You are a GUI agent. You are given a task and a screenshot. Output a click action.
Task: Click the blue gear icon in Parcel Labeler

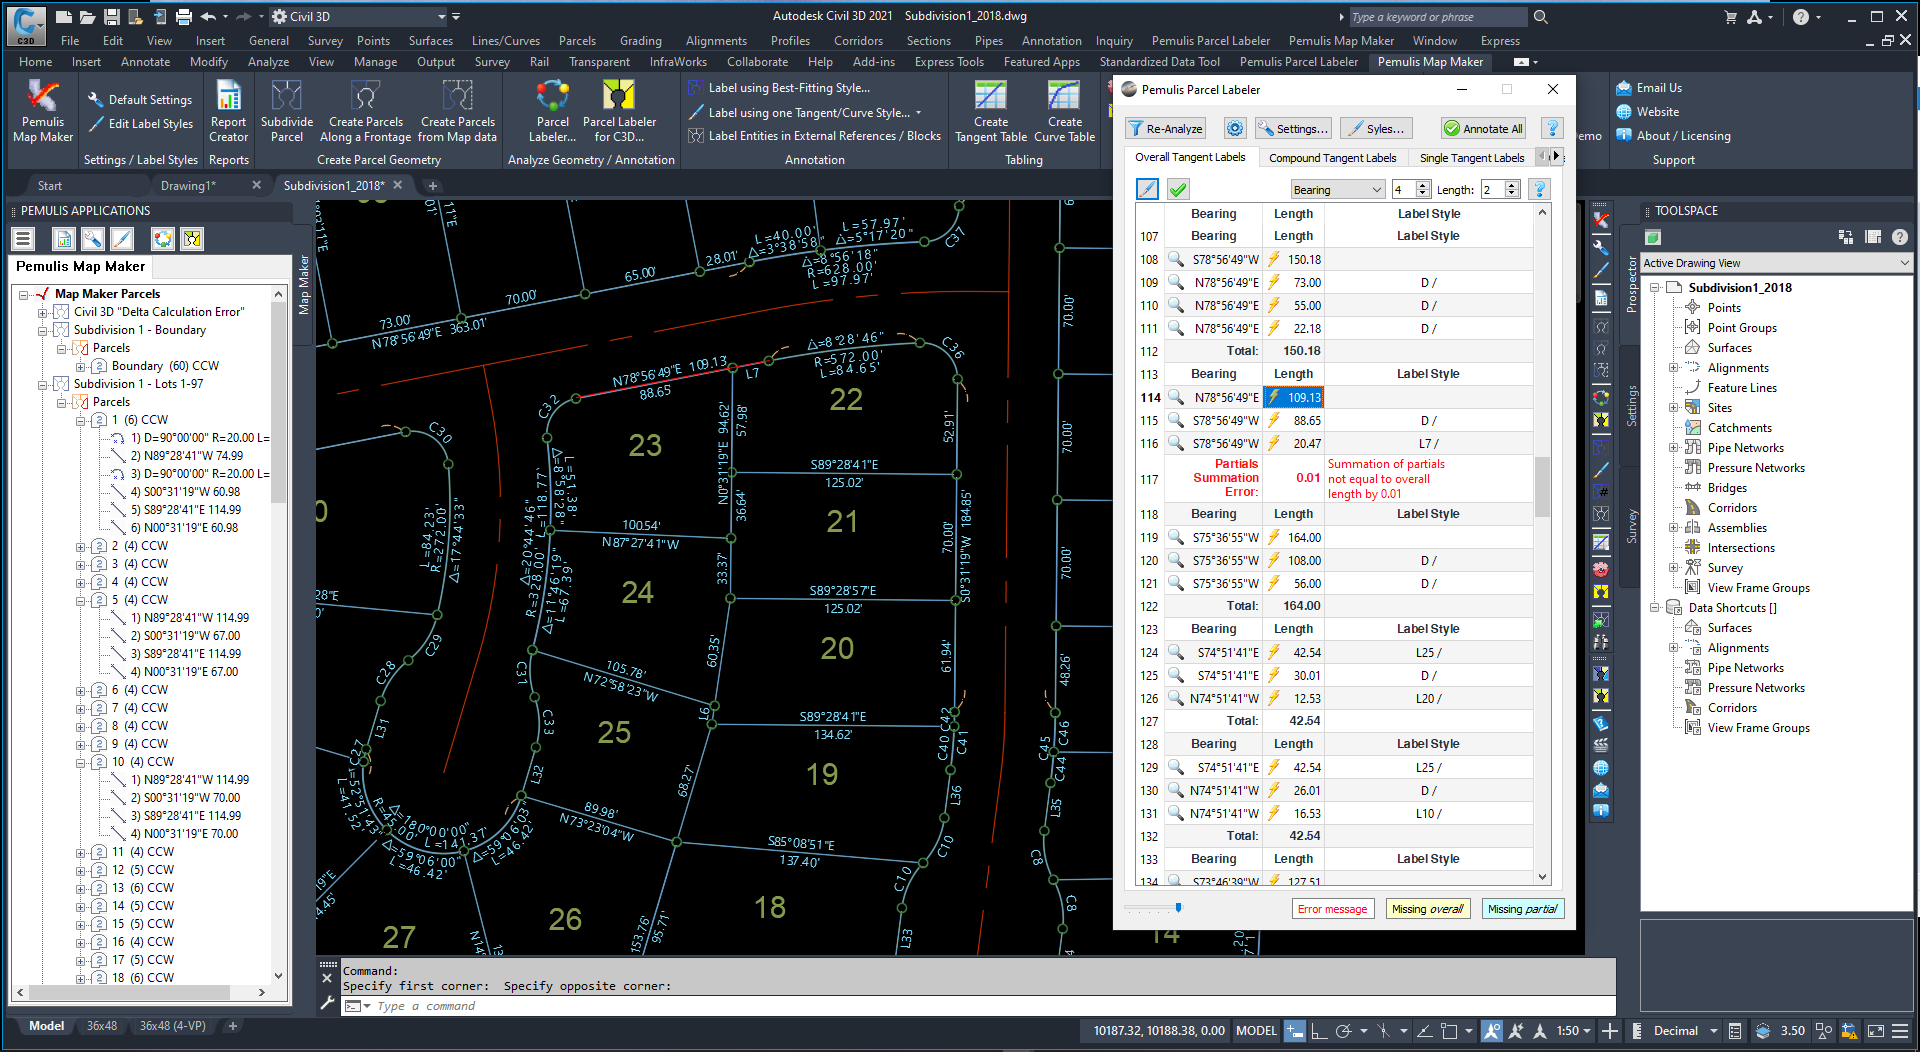pyautogui.click(x=1235, y=129)
